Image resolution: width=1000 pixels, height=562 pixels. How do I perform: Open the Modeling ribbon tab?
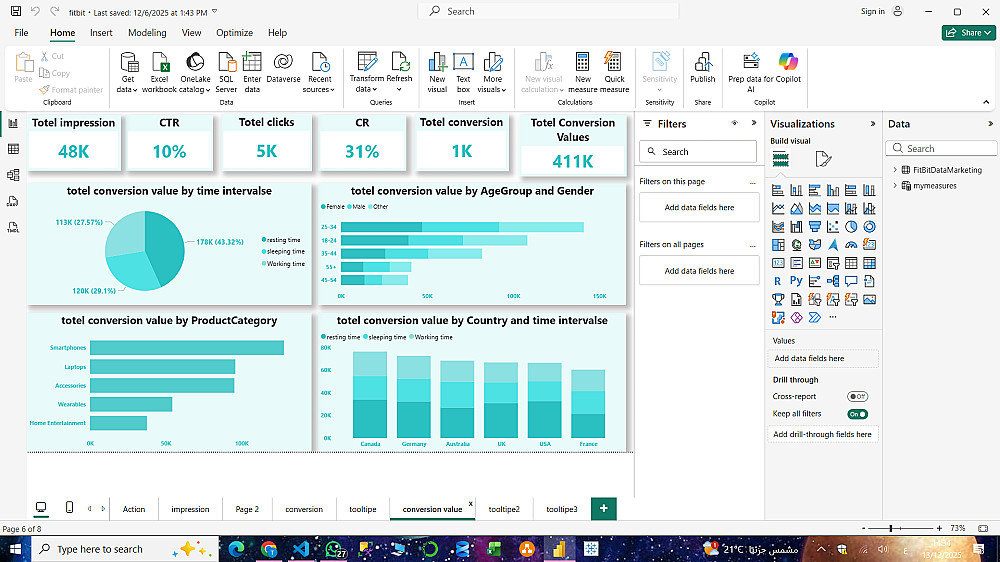pyautogui.click(x=147, y=33)
